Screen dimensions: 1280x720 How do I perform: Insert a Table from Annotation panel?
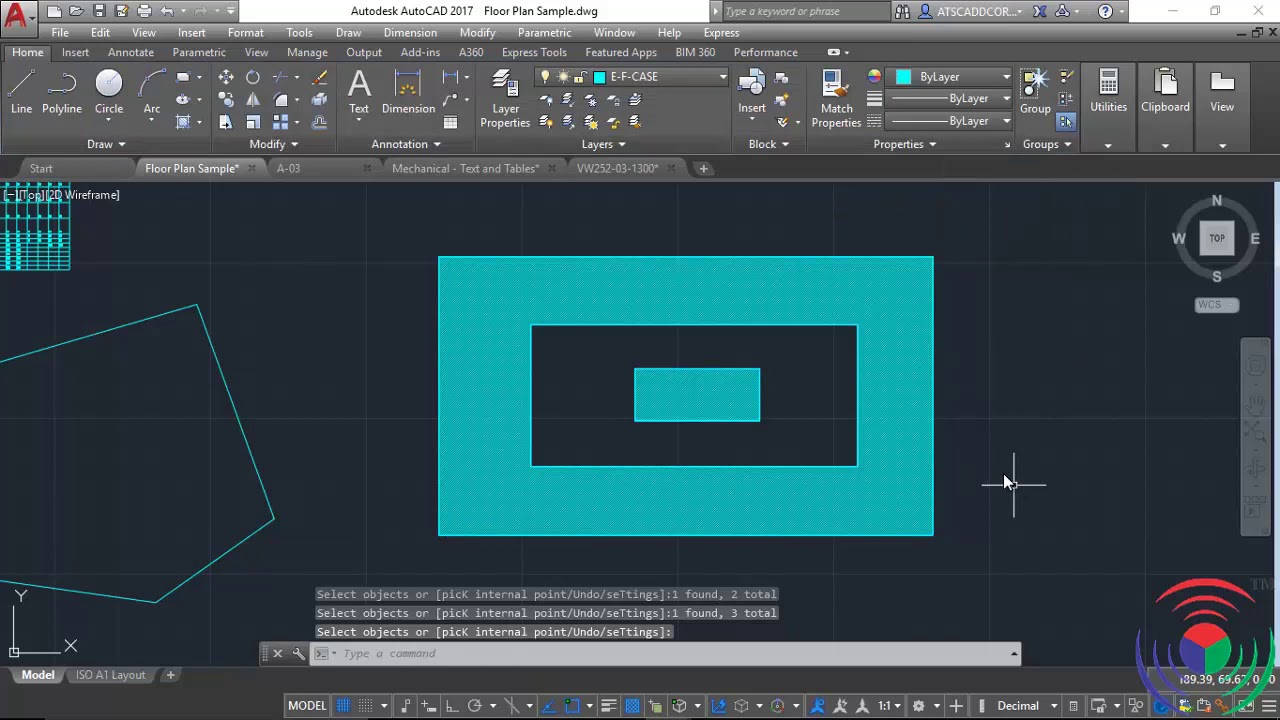tap(451, 122)
